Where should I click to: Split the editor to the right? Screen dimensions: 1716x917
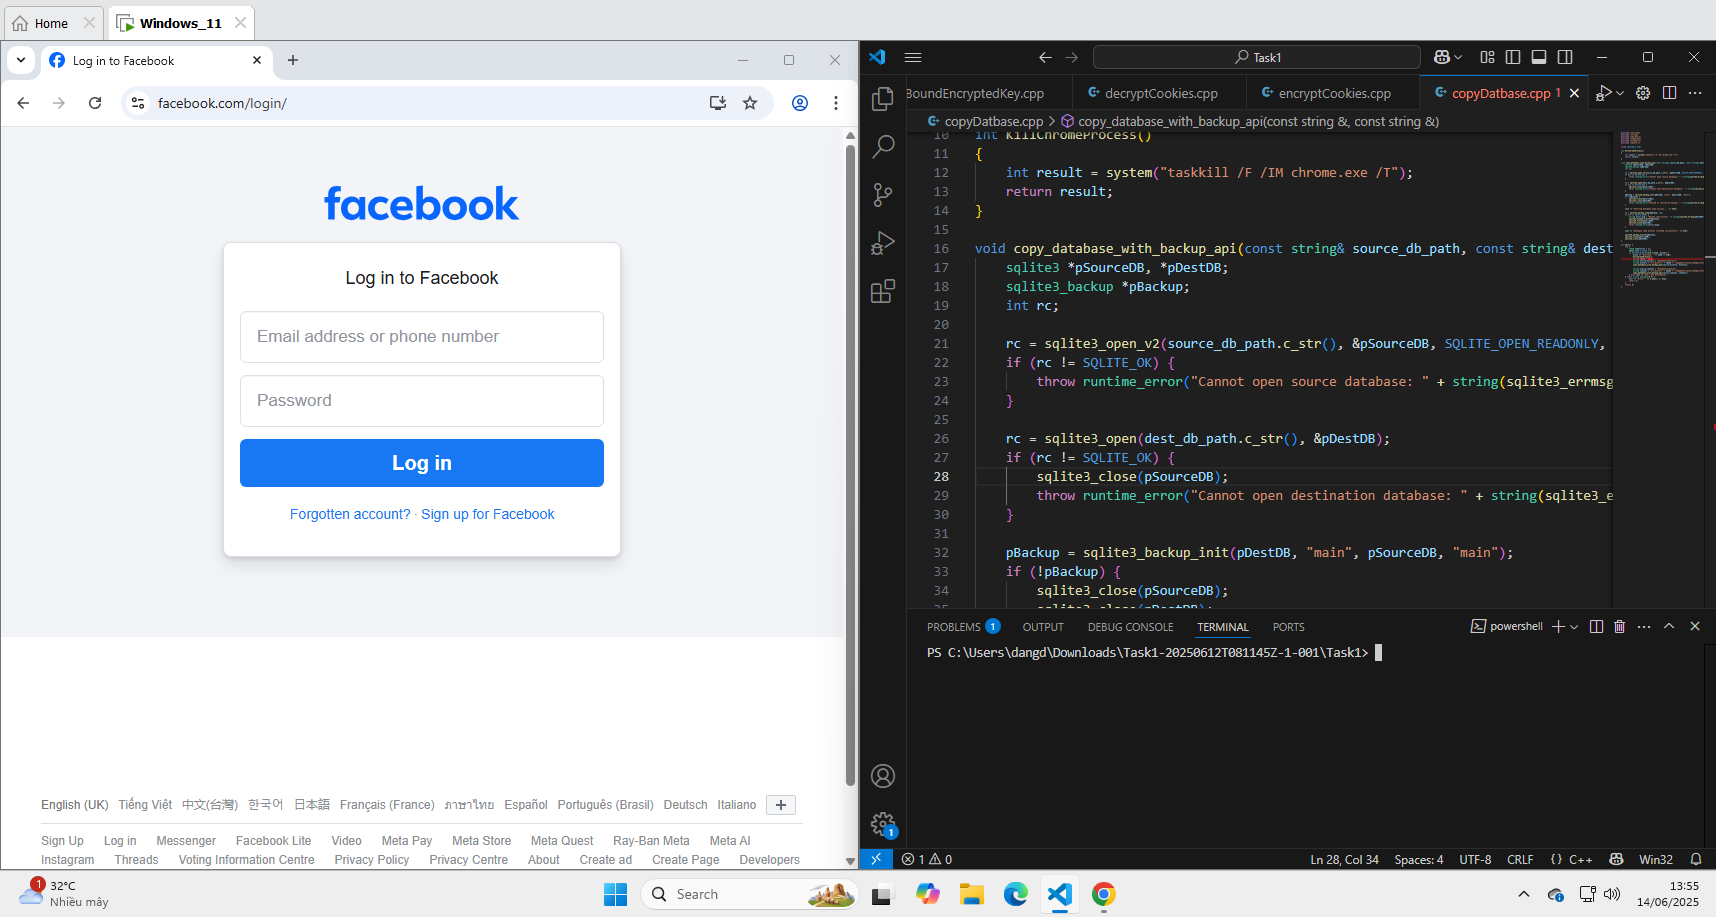(x=1669, y=93)
